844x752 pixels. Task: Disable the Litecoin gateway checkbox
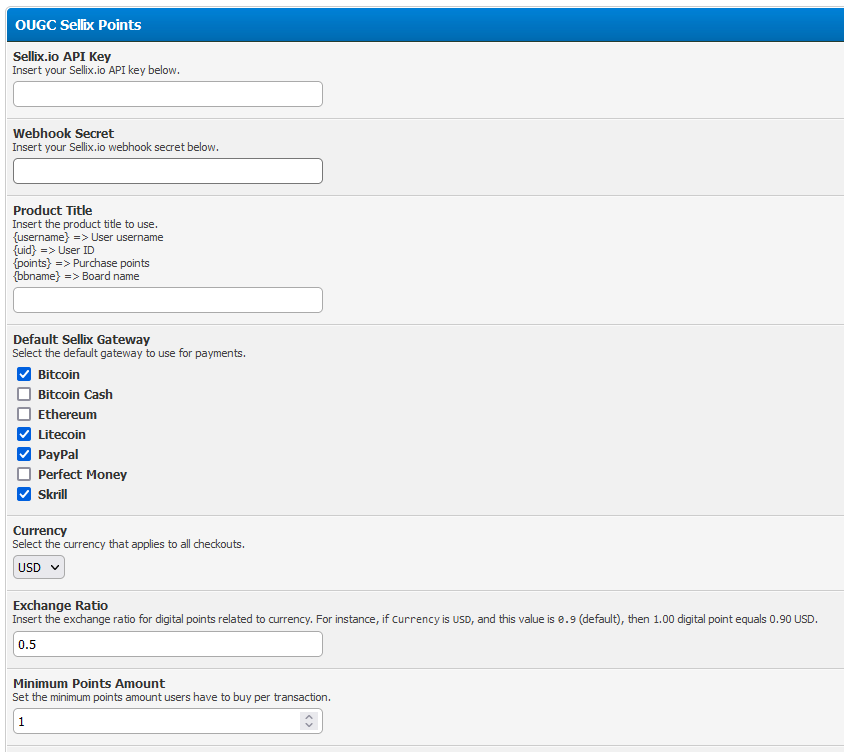click(x=25, y=435)
